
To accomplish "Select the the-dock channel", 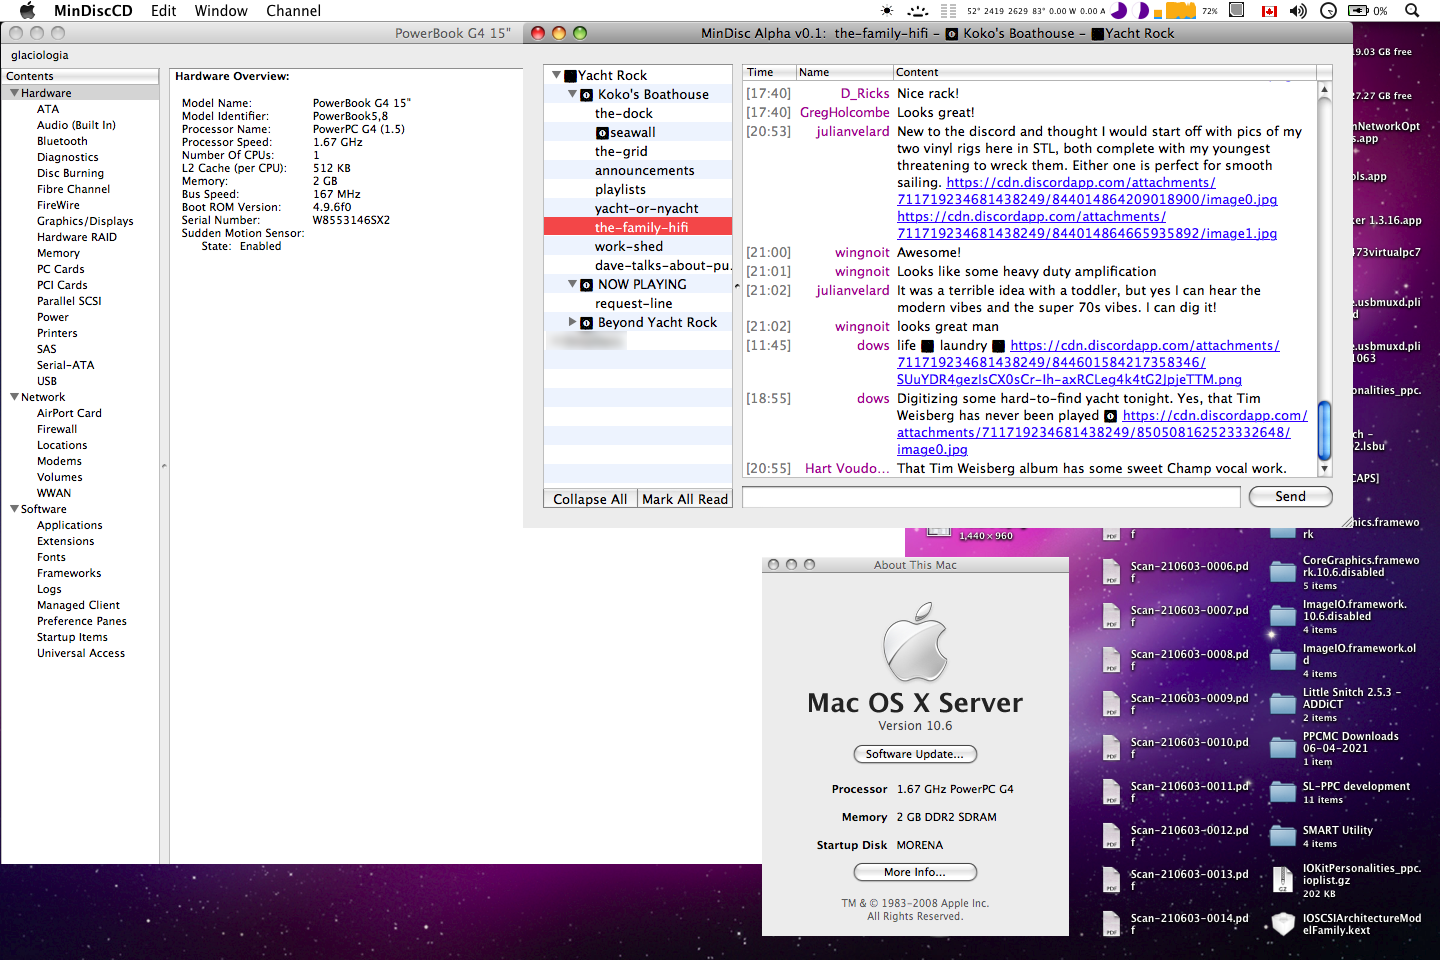I will coord(624,114).
